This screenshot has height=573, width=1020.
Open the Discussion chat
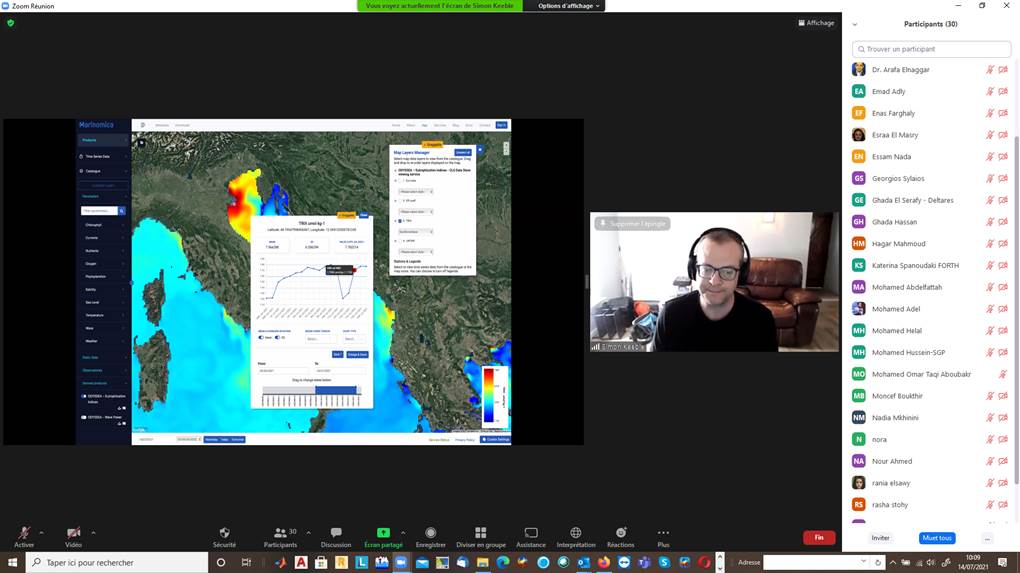click(x=336, y=537)
